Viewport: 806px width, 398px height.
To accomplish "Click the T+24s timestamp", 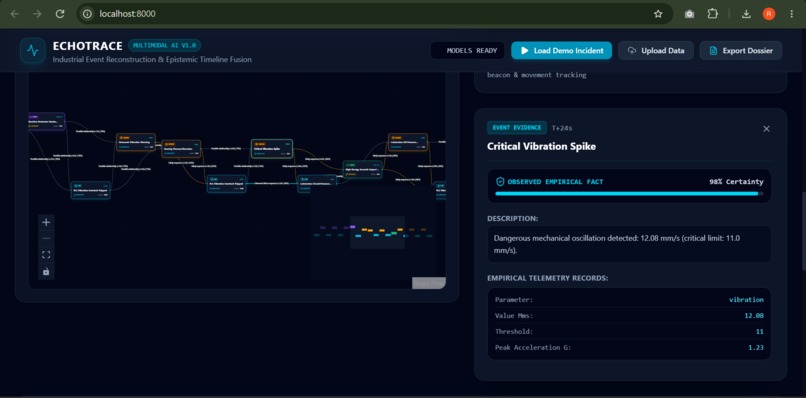I will 562,128.
